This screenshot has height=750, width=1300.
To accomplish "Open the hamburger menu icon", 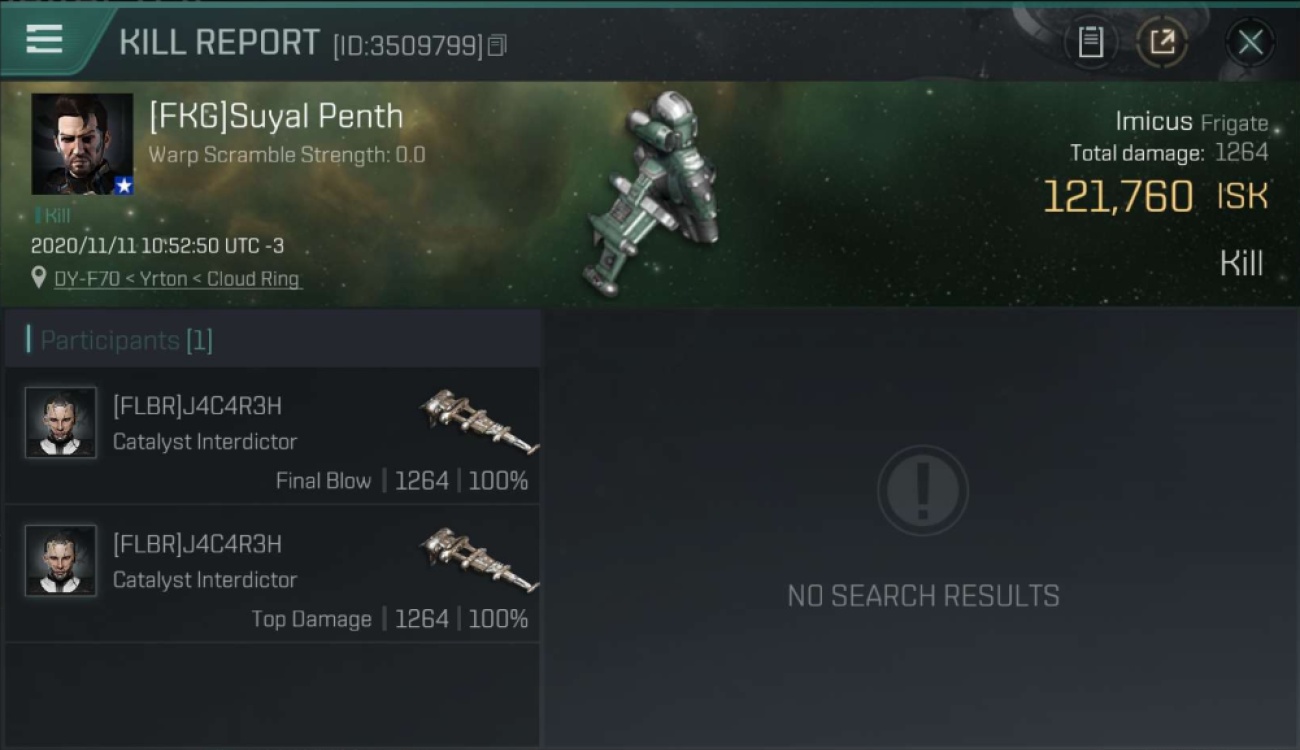I will click(44, 40).
